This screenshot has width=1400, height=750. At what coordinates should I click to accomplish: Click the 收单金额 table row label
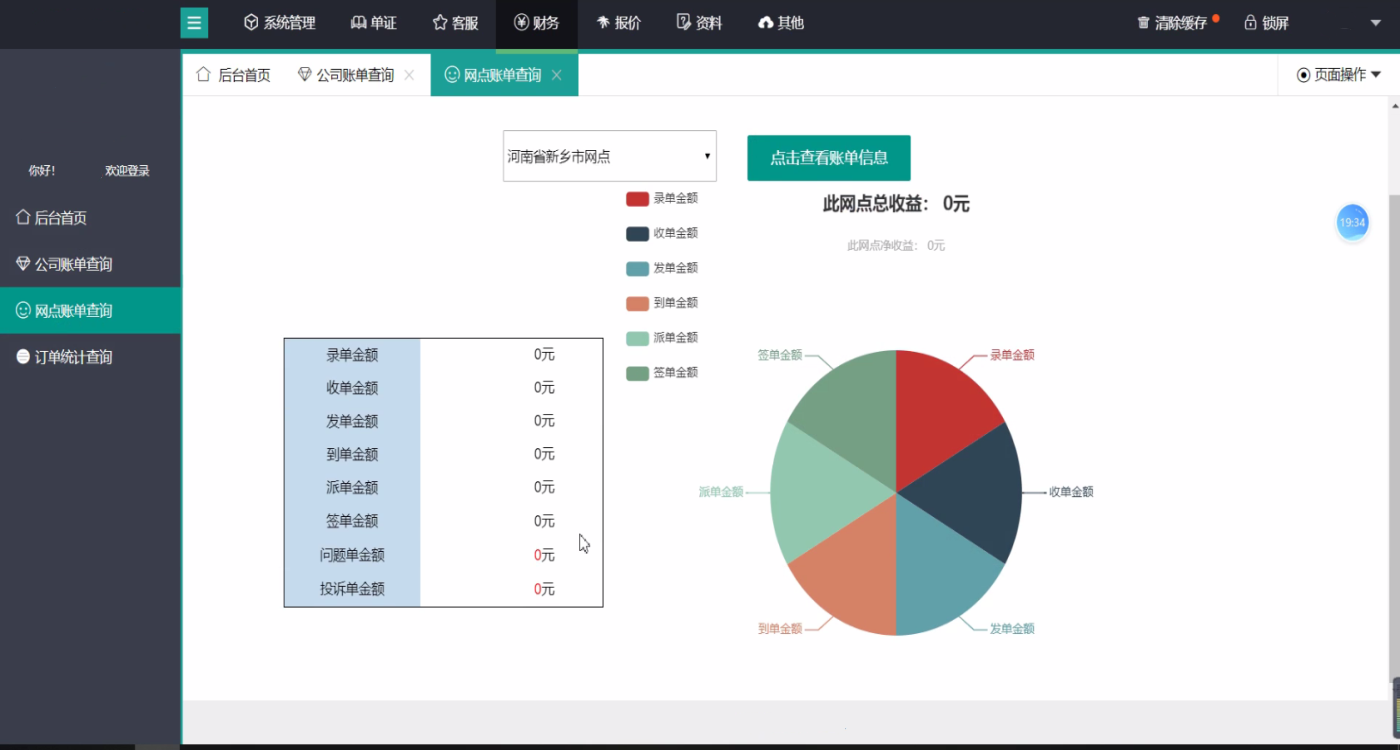352,387
